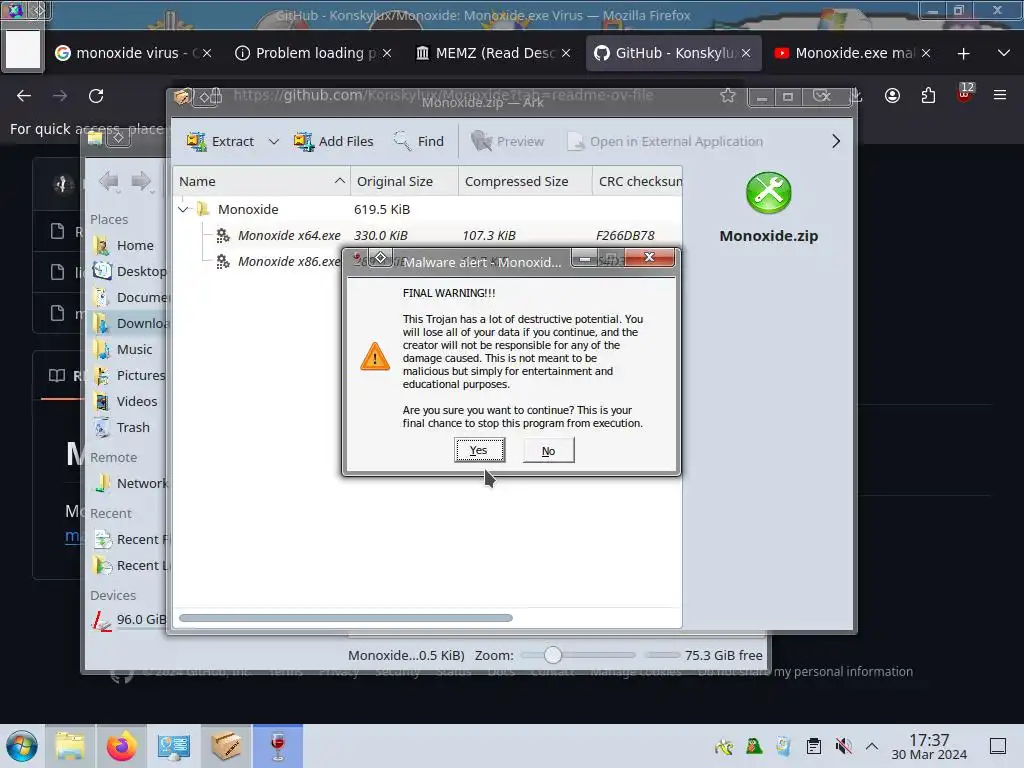Screen dimensions: 1024x768
Task: Open the start menu button on the taskbar
Action: 22,746
